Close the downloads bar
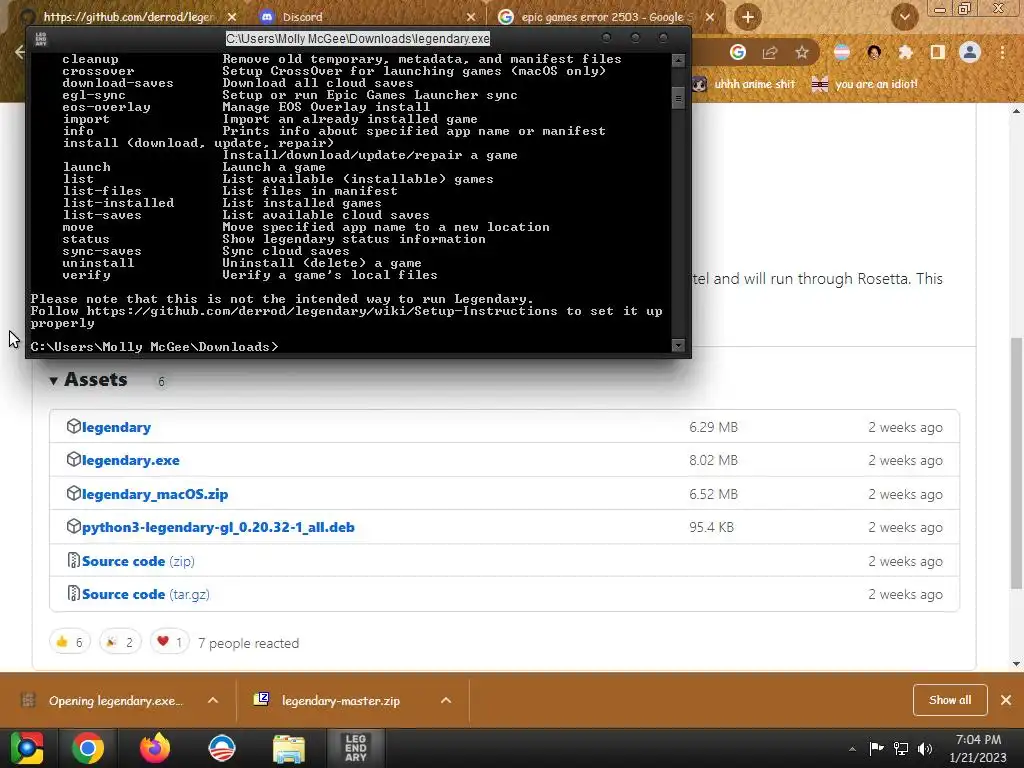This screenshot has height=768, width=1024. pyautogui.click(x=1006, y=700)
